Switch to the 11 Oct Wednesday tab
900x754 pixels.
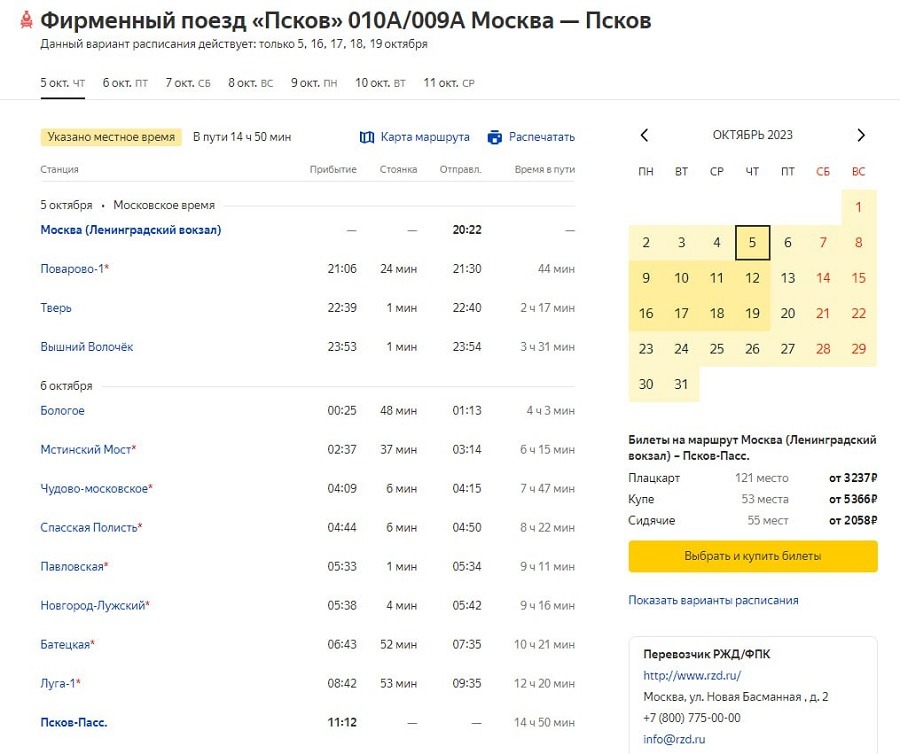point(449,83)
